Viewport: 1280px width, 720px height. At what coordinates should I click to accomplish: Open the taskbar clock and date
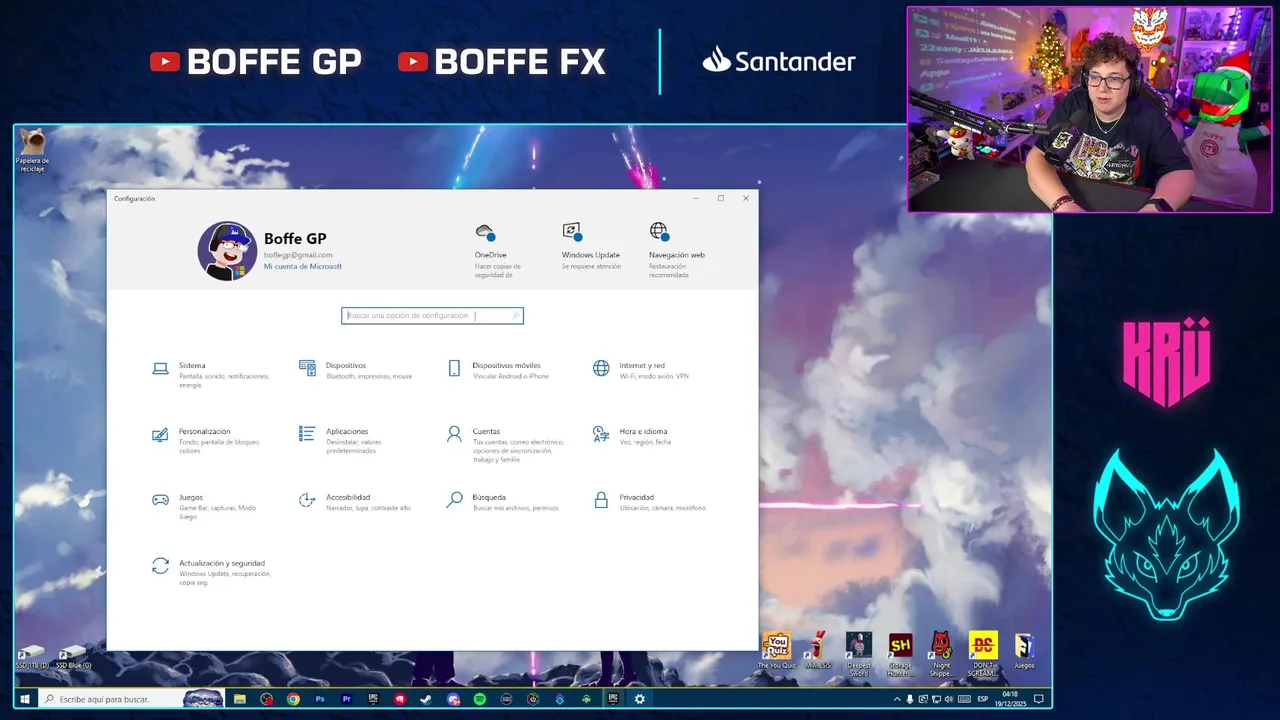1011,699
